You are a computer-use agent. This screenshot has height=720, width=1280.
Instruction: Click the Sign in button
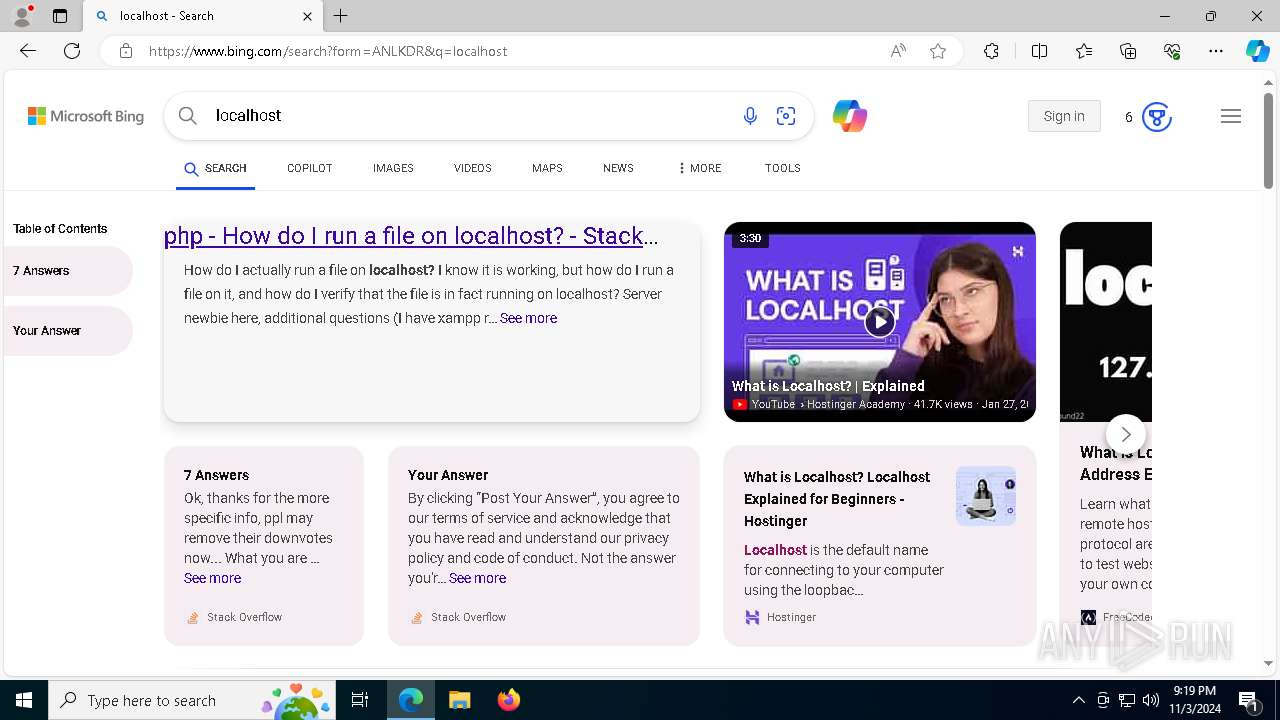(1064, 116)
